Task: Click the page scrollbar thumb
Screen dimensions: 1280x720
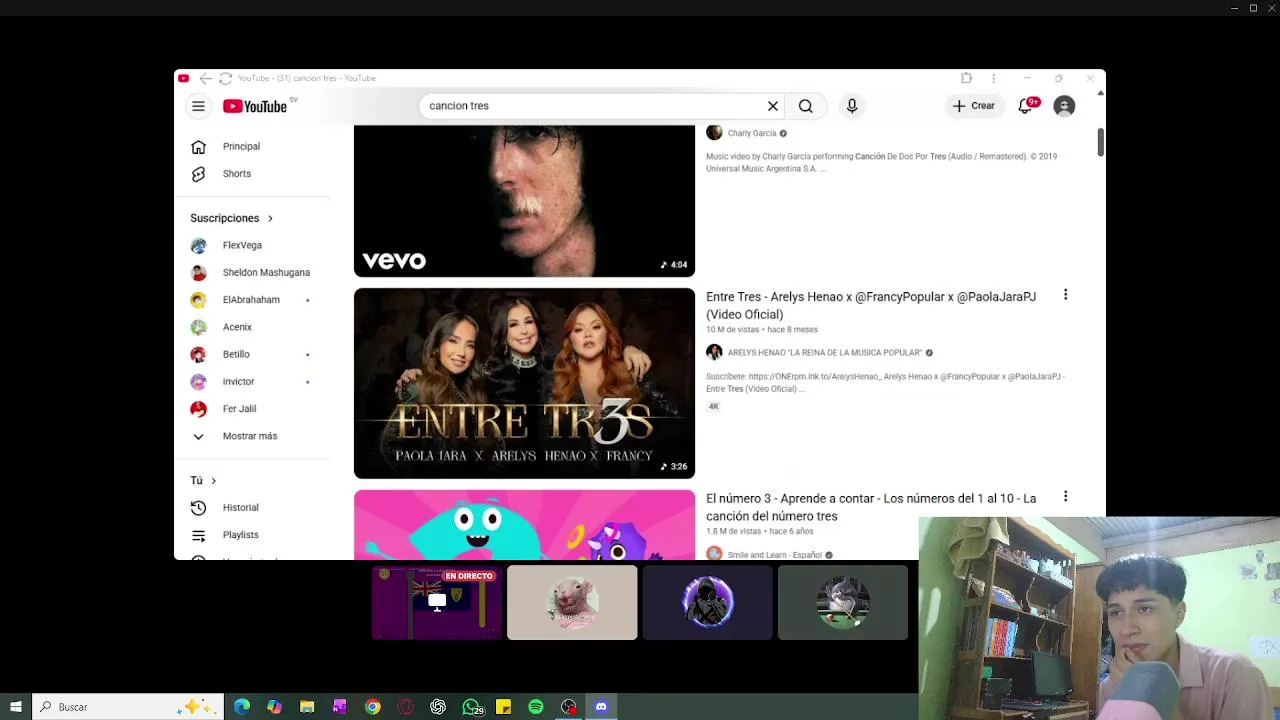Action: pos(1100,141)
